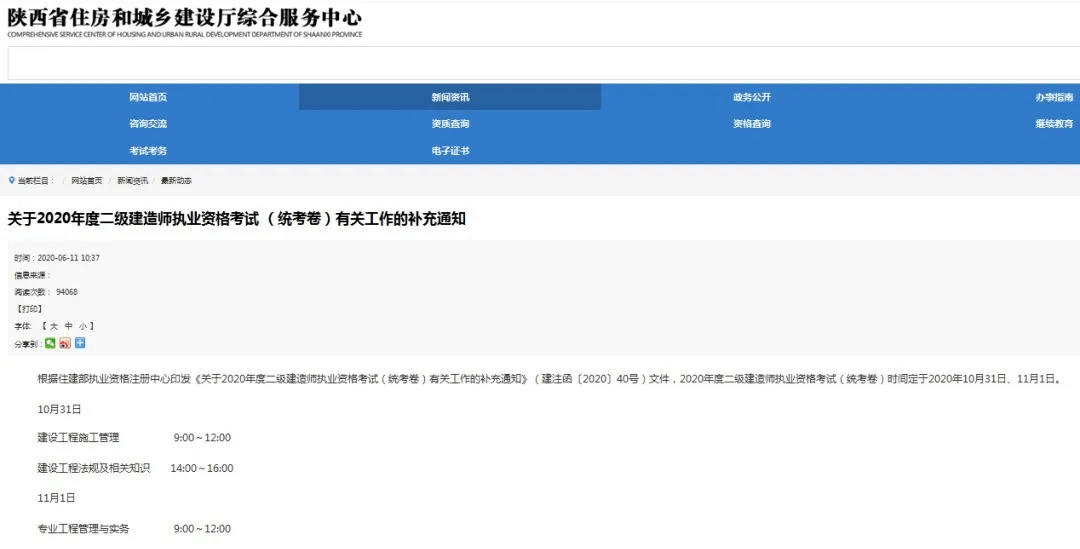This screenshot has width=1080, height=549.
Task: Click the timestamp 2020-06-11 10:37
Action: click(x=68, y=258)
